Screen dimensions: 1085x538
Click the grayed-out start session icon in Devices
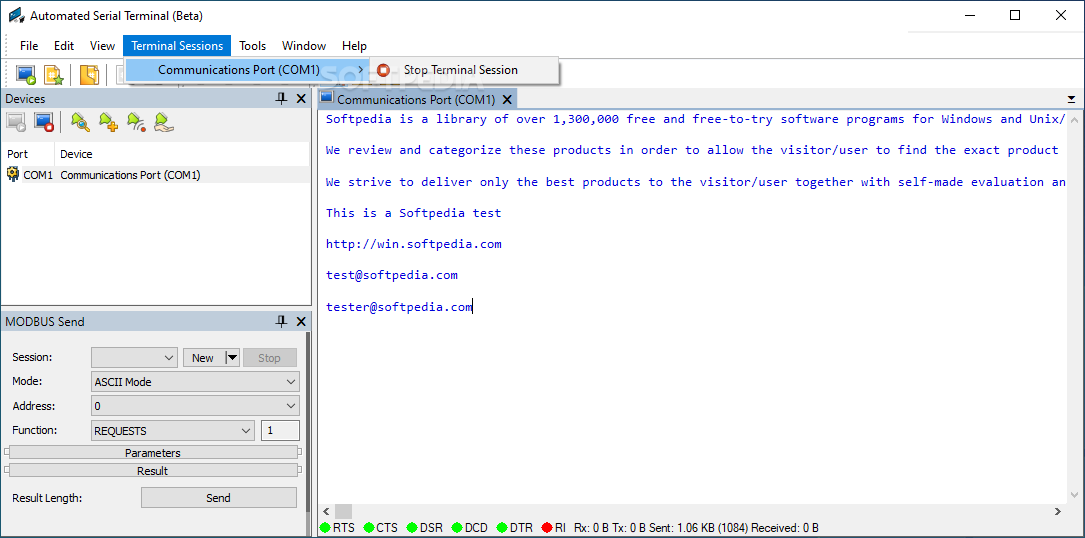coord(16,123)
